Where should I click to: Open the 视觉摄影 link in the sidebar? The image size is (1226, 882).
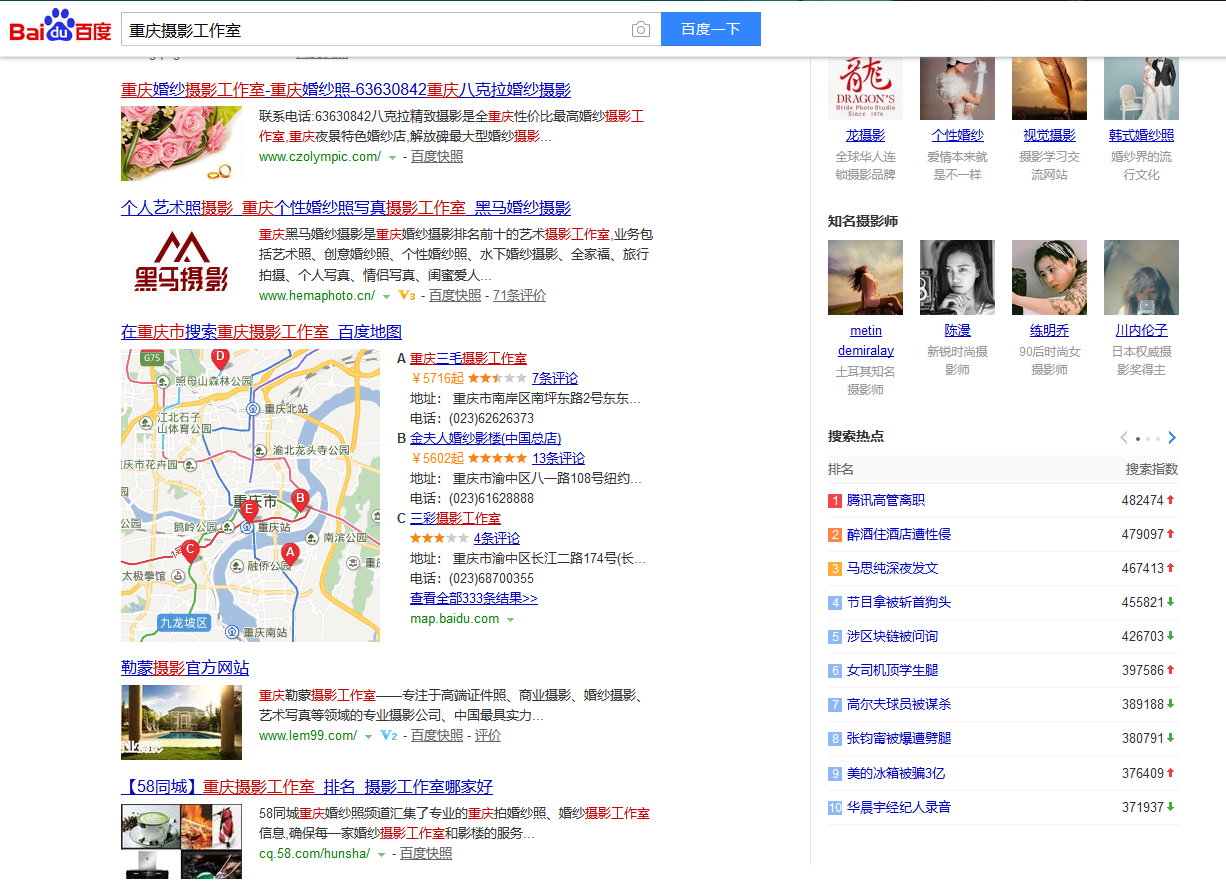tap(1049, 135)
